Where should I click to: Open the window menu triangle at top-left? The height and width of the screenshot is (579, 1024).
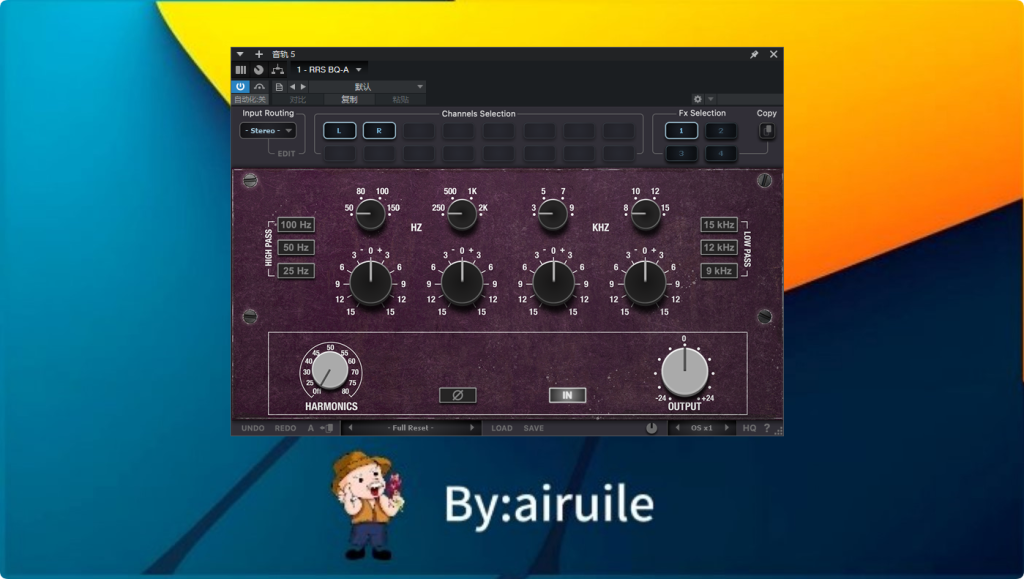[240, 54]
